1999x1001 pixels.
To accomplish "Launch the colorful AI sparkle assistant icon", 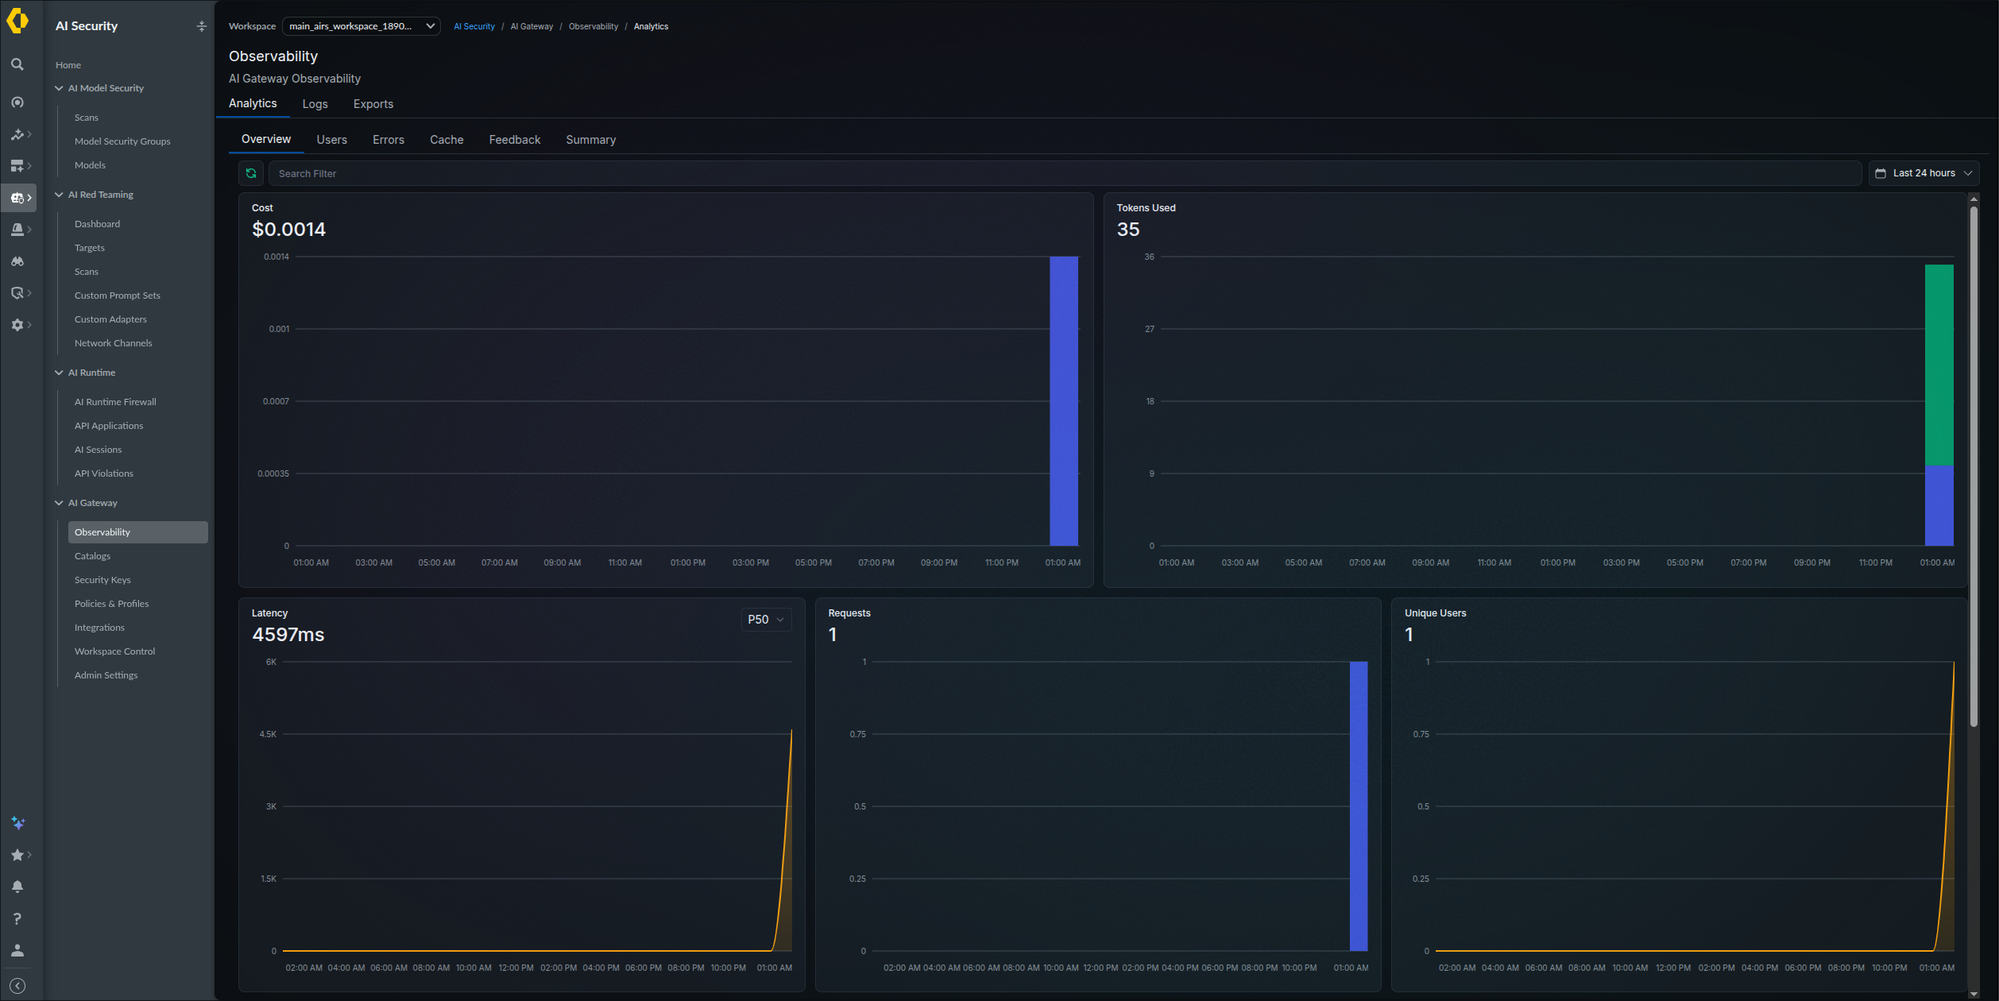I will coord(17,823).
